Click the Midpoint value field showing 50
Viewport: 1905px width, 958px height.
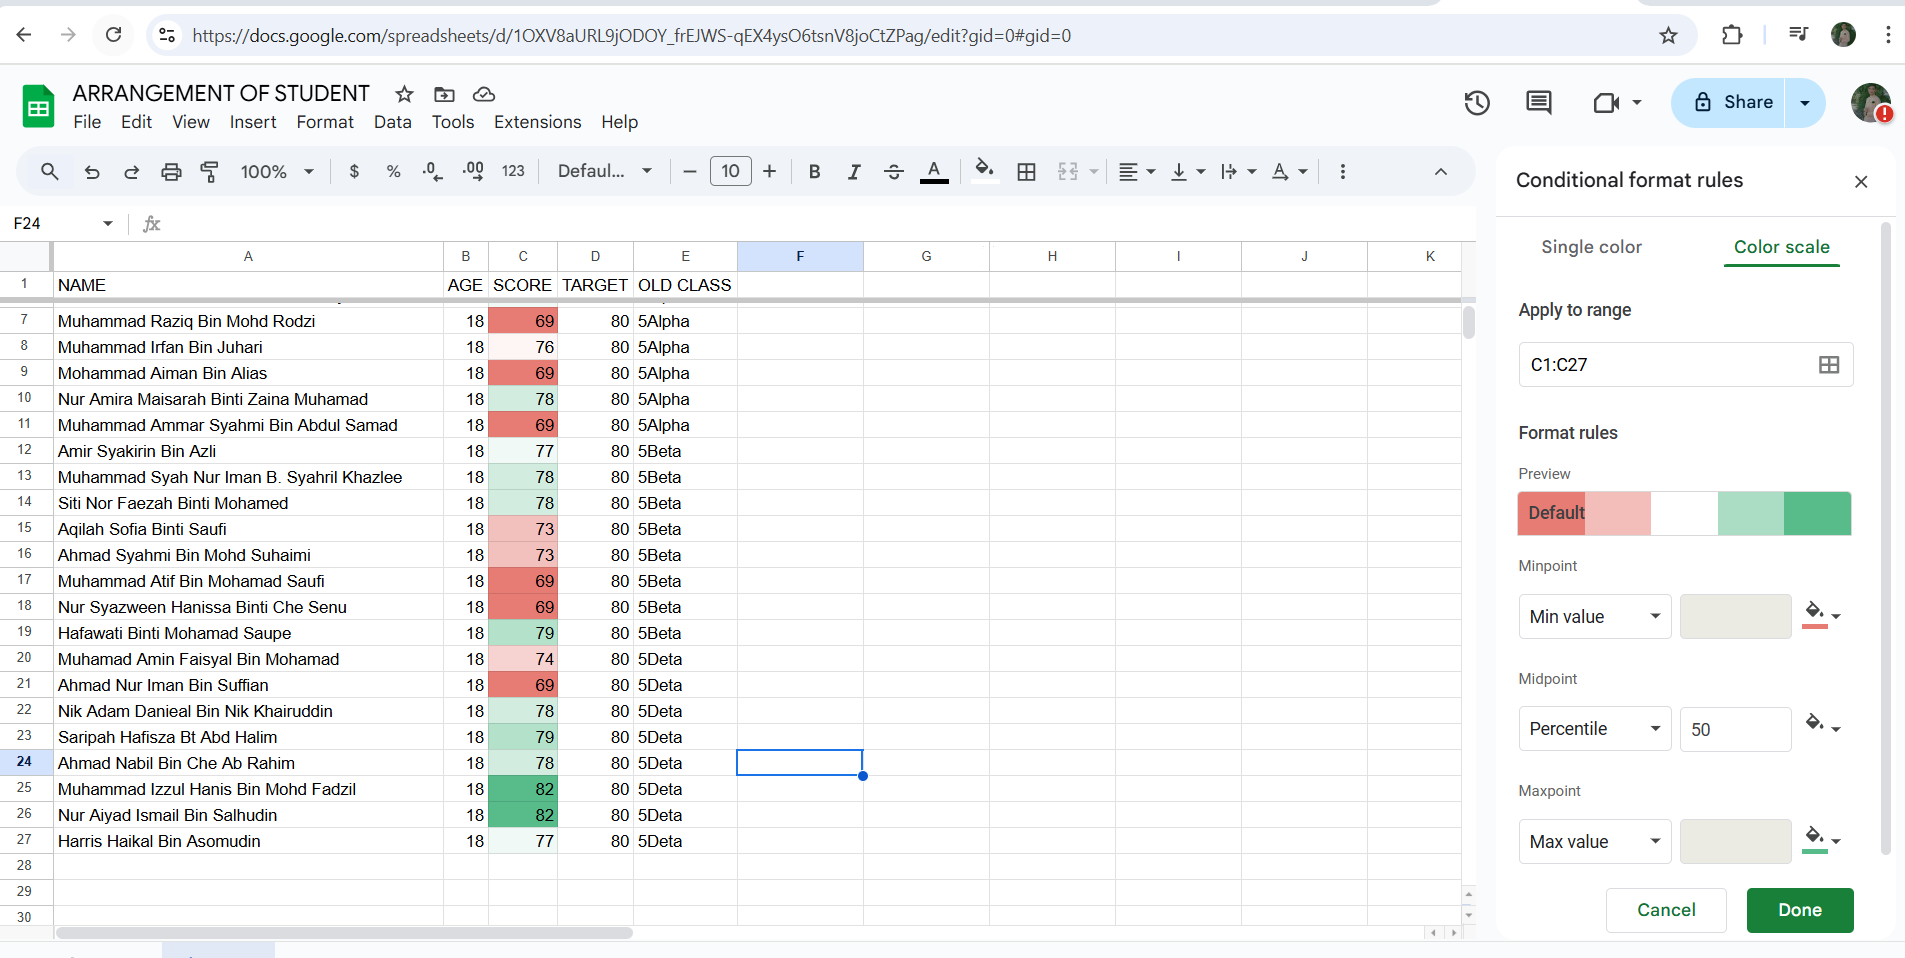click(1734, 729)
